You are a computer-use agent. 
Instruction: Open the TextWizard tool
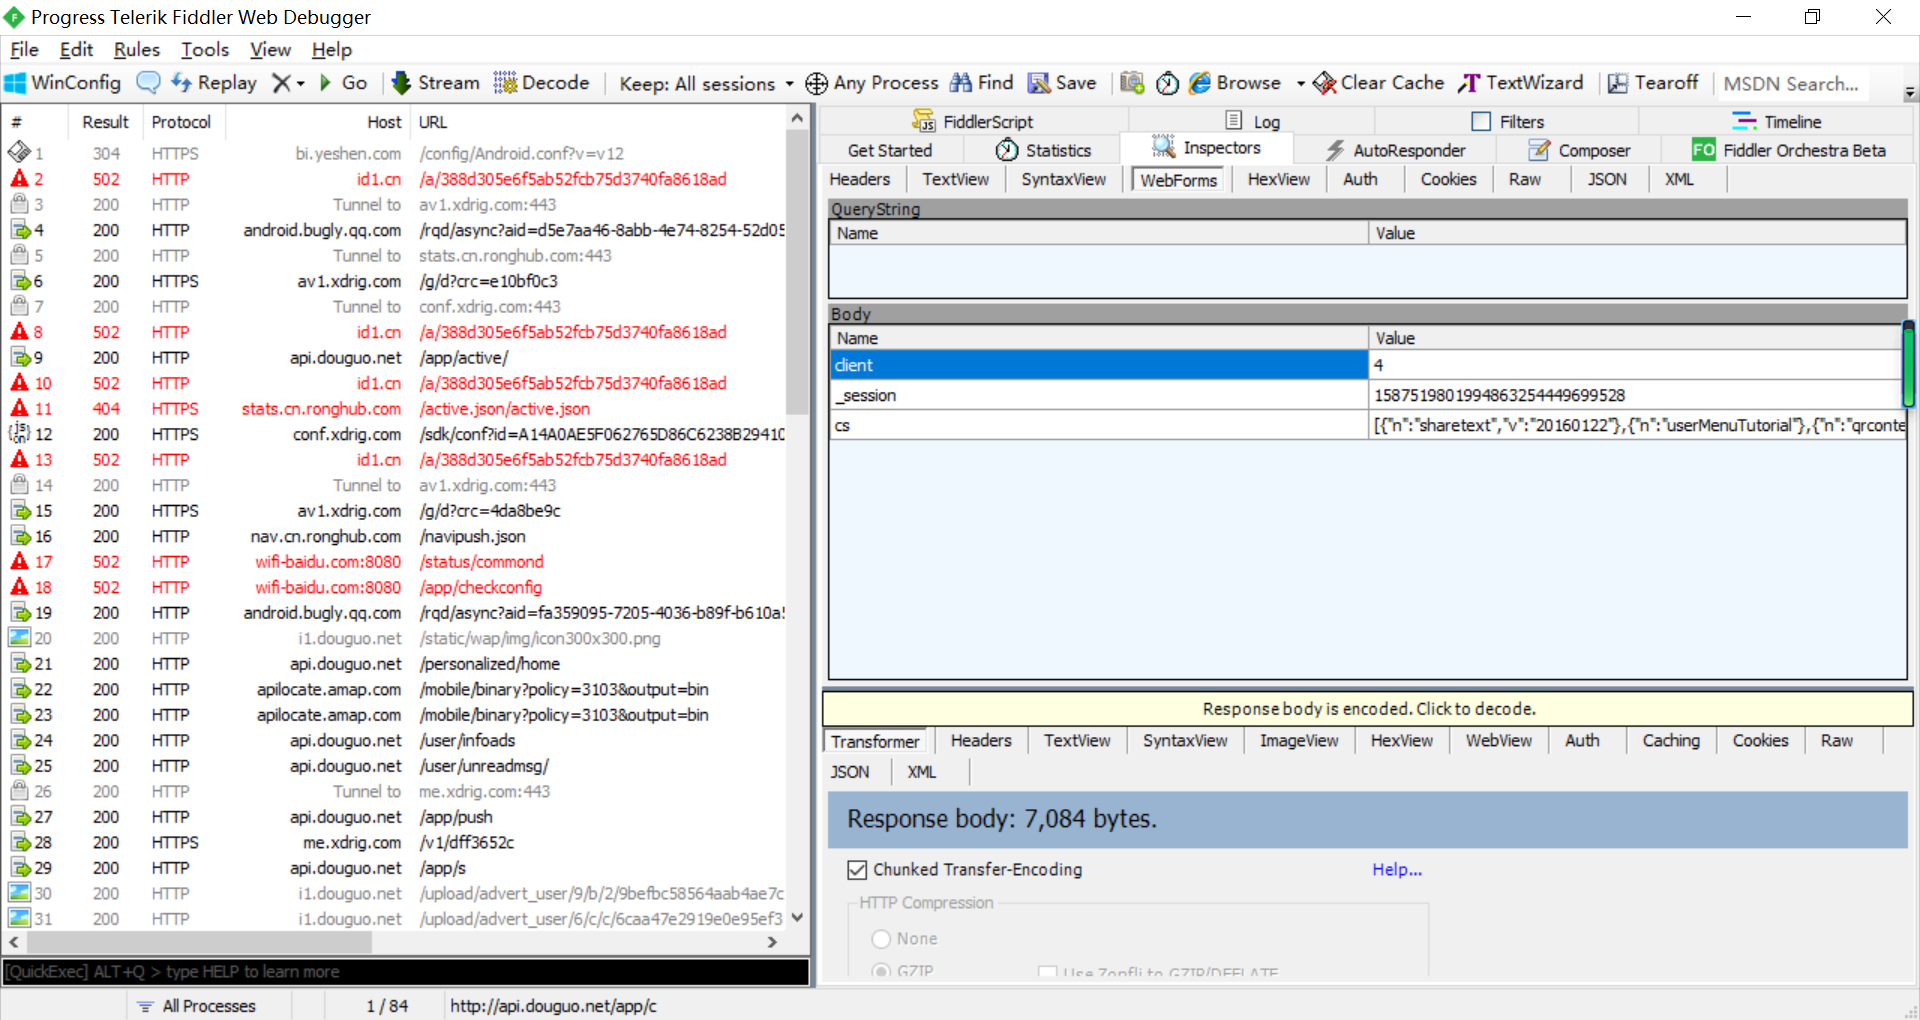pos(1521,83)
